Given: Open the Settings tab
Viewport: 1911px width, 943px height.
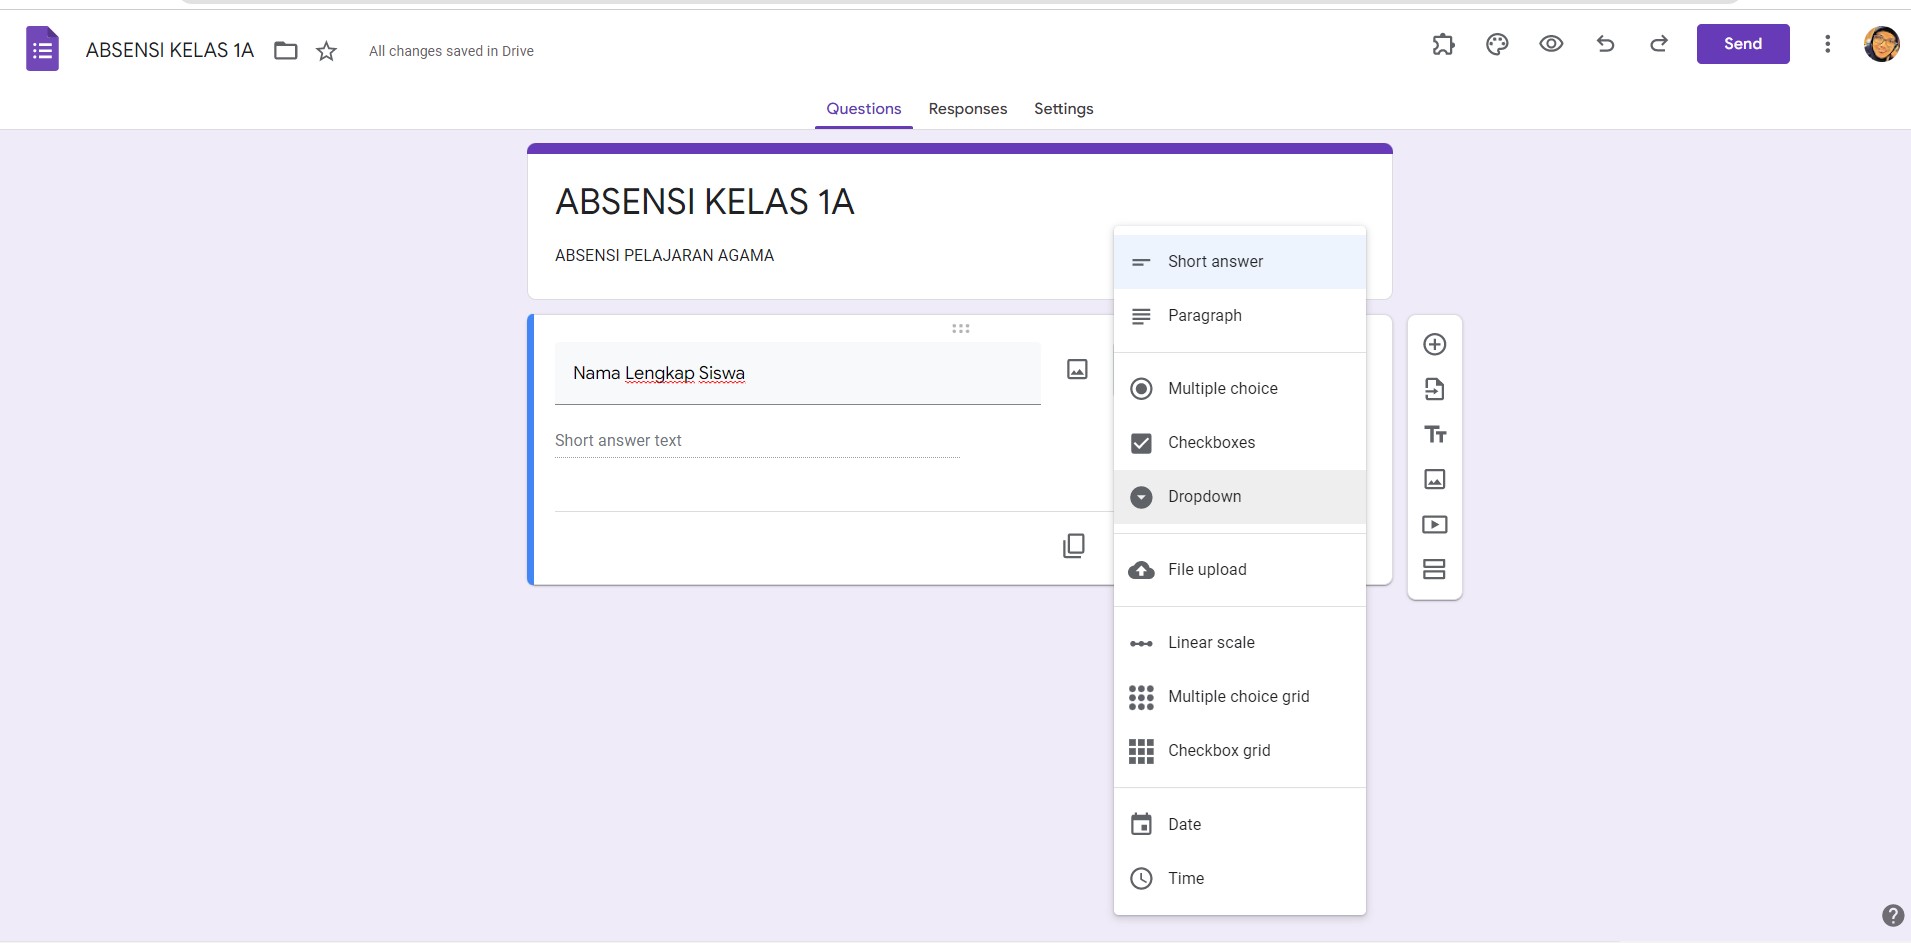Looking at the screenshot, I should [1062, 109].
